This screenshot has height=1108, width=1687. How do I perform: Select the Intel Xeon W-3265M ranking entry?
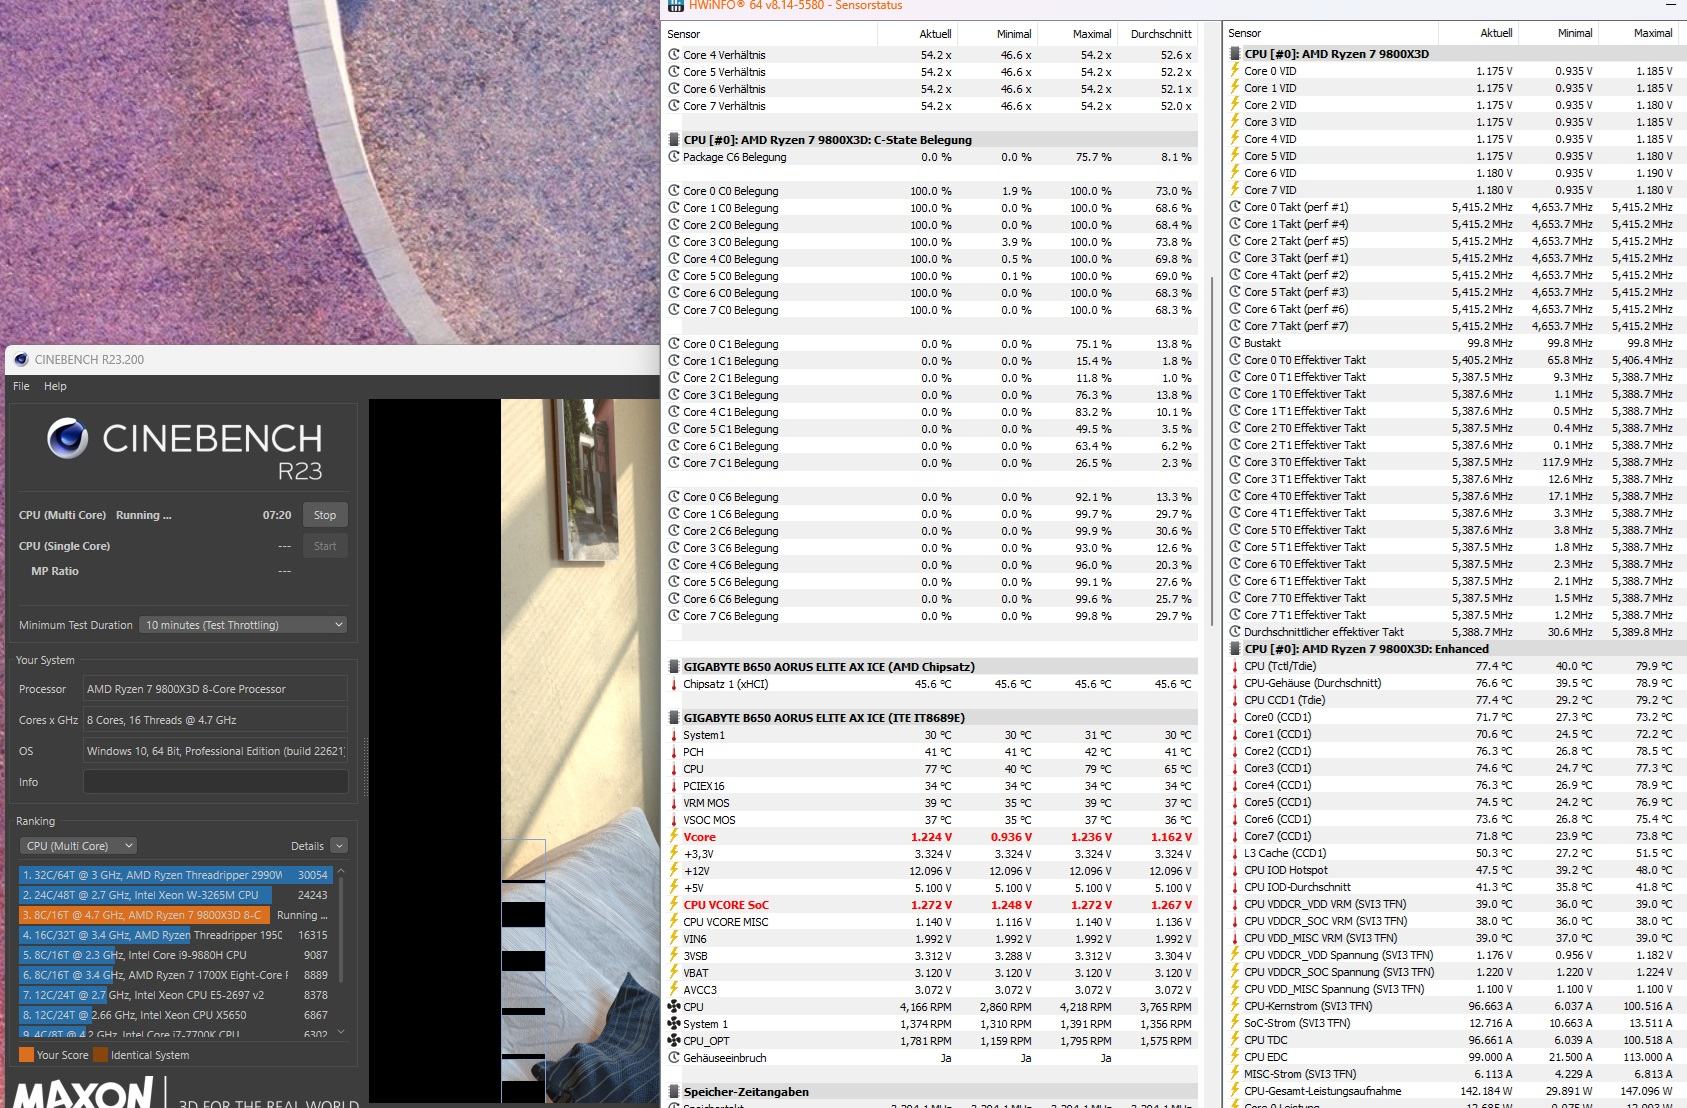175,895
